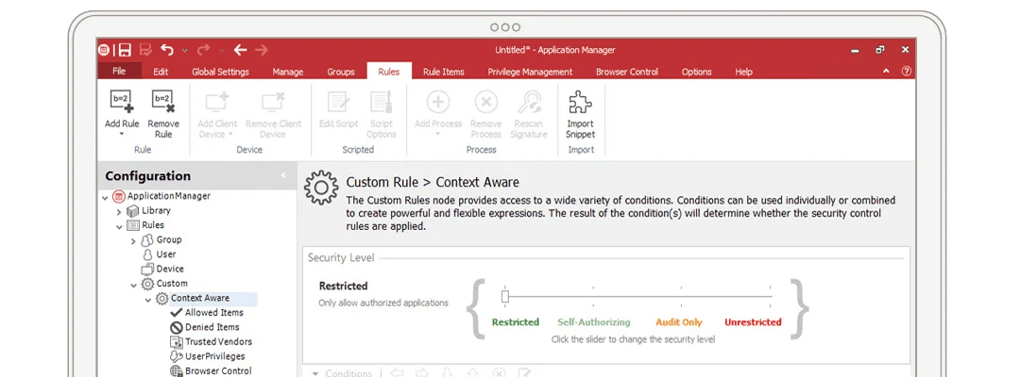Select the Device rule node icon
This screenshot has height=377, width=1020.
click(x=147, y=269)
